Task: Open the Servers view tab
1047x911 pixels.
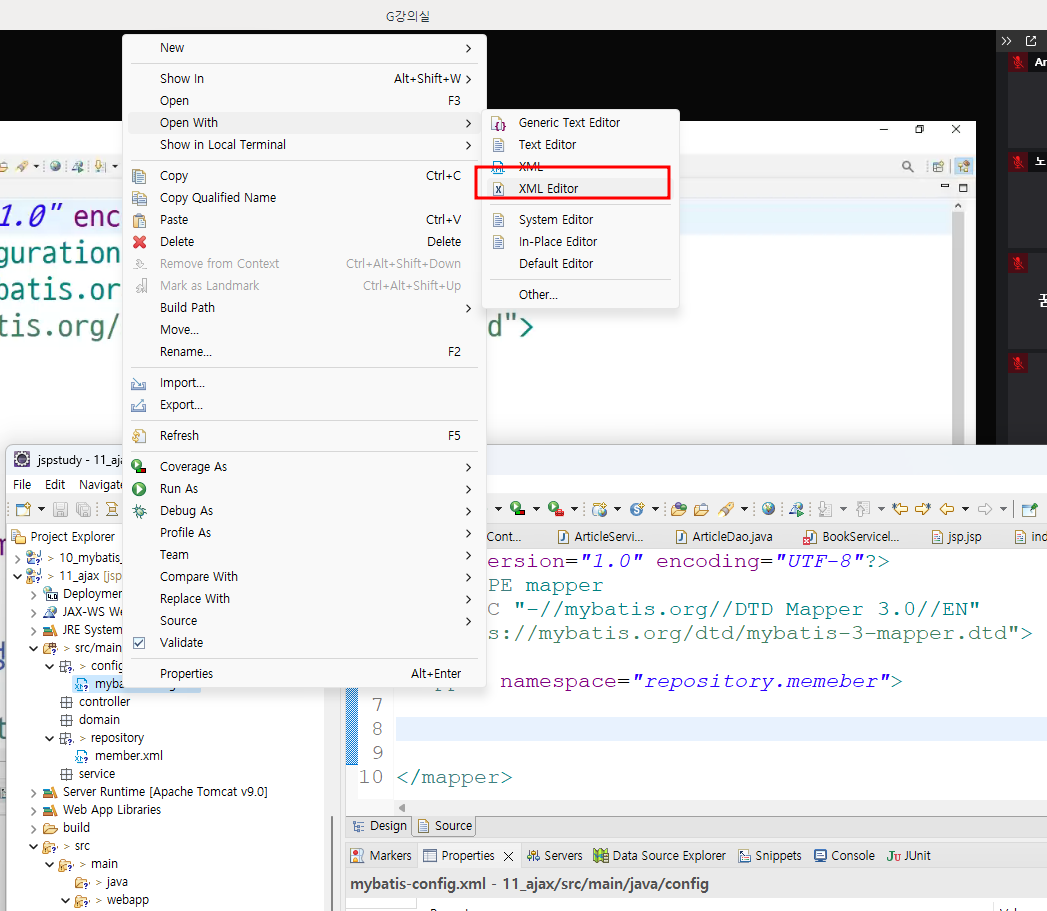Action: click(x=554, y=856)
